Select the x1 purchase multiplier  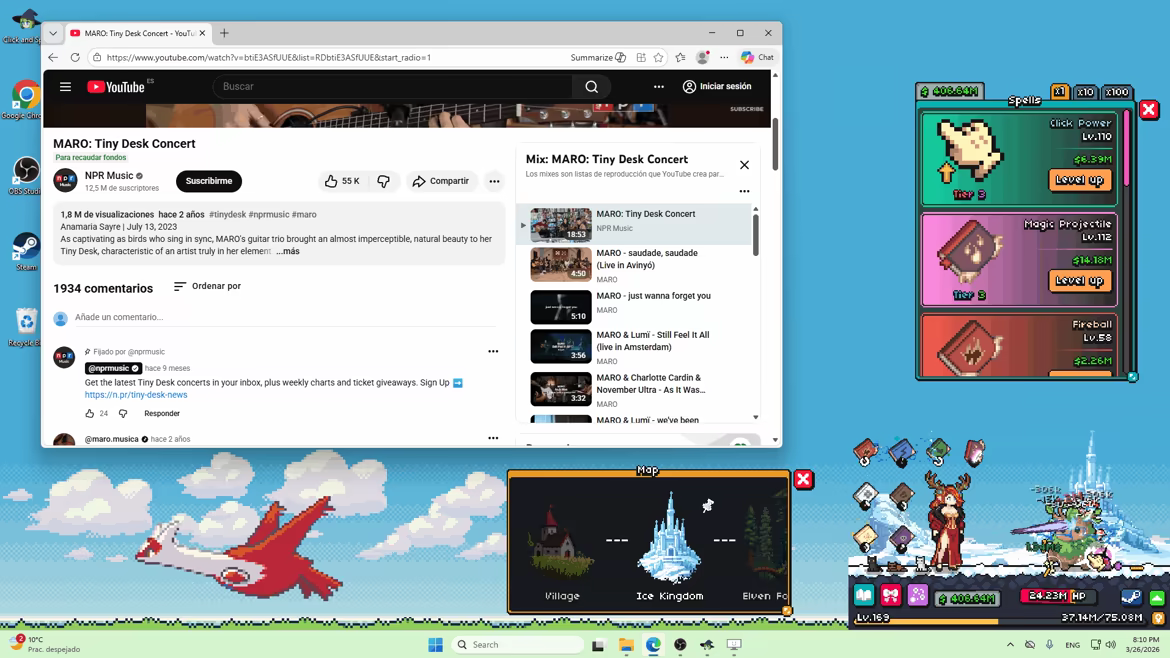(x=1060, y=91)
